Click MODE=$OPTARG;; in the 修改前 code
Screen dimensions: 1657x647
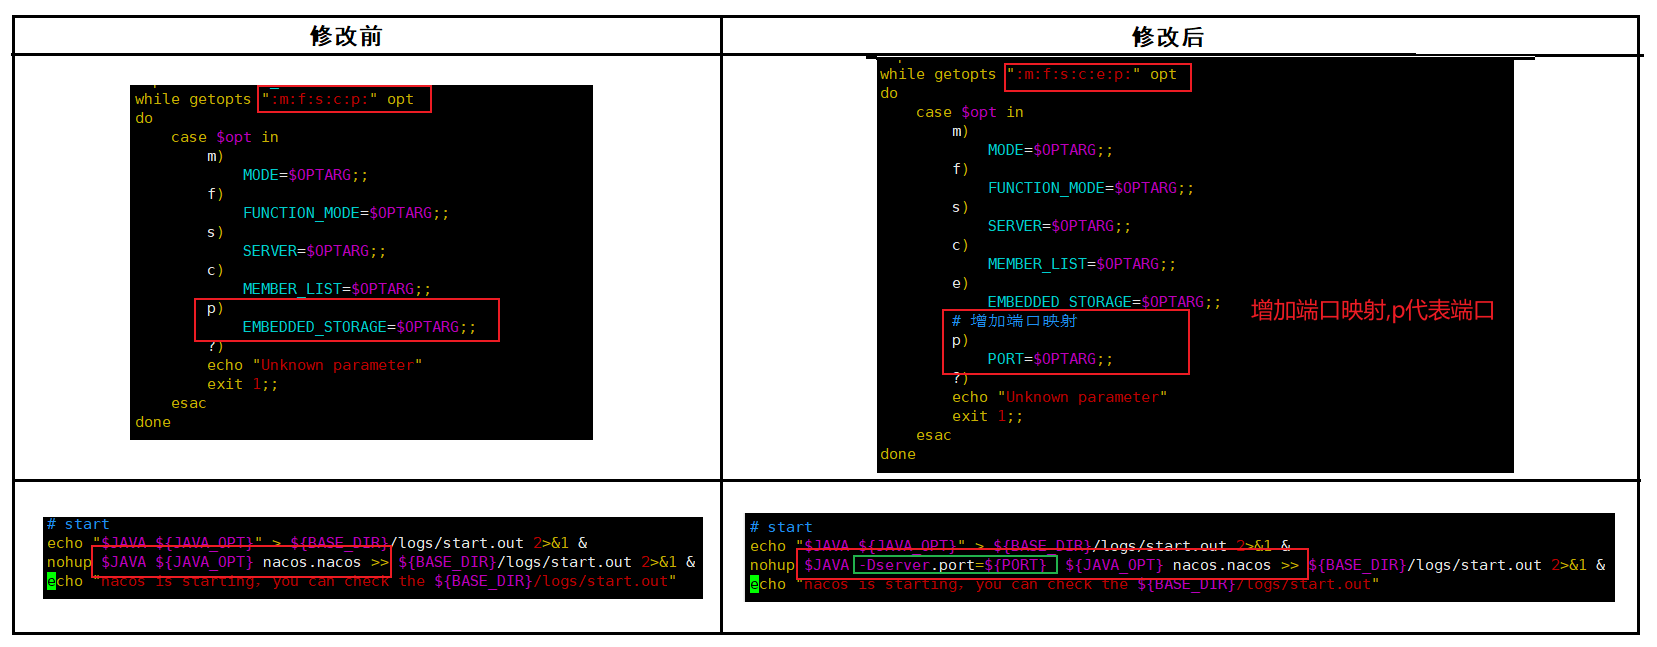[305, 175]
